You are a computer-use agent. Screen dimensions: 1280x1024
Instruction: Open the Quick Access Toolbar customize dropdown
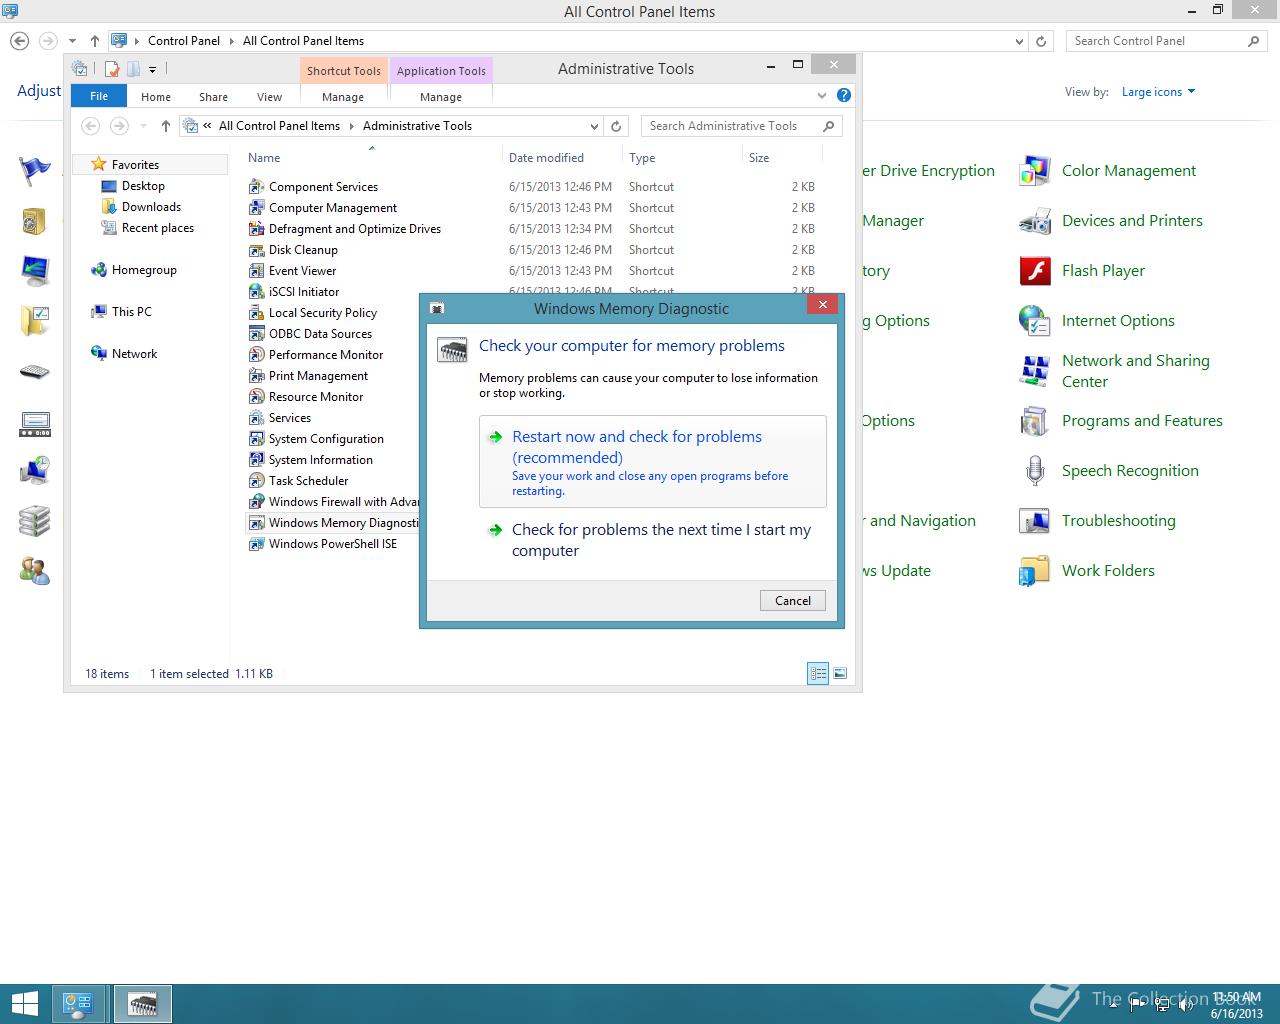[152, 70]
